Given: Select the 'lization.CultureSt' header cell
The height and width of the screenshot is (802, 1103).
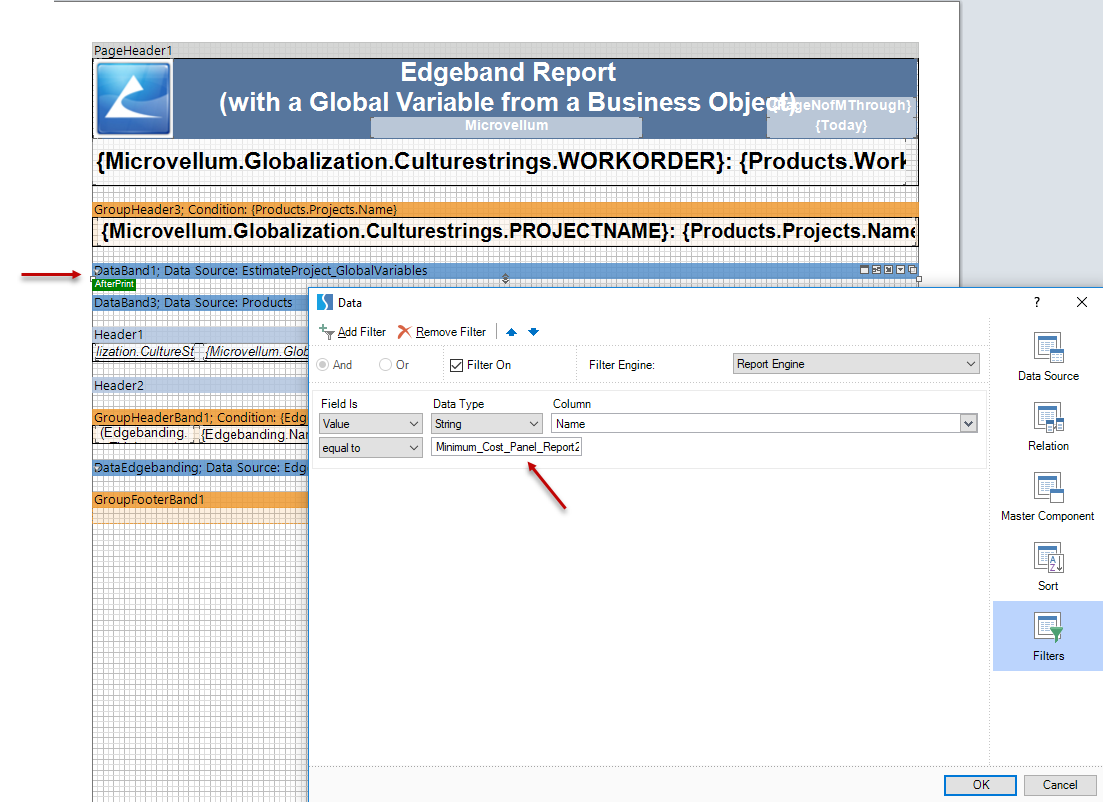Looking at the screenshot, I should (144, 352).
